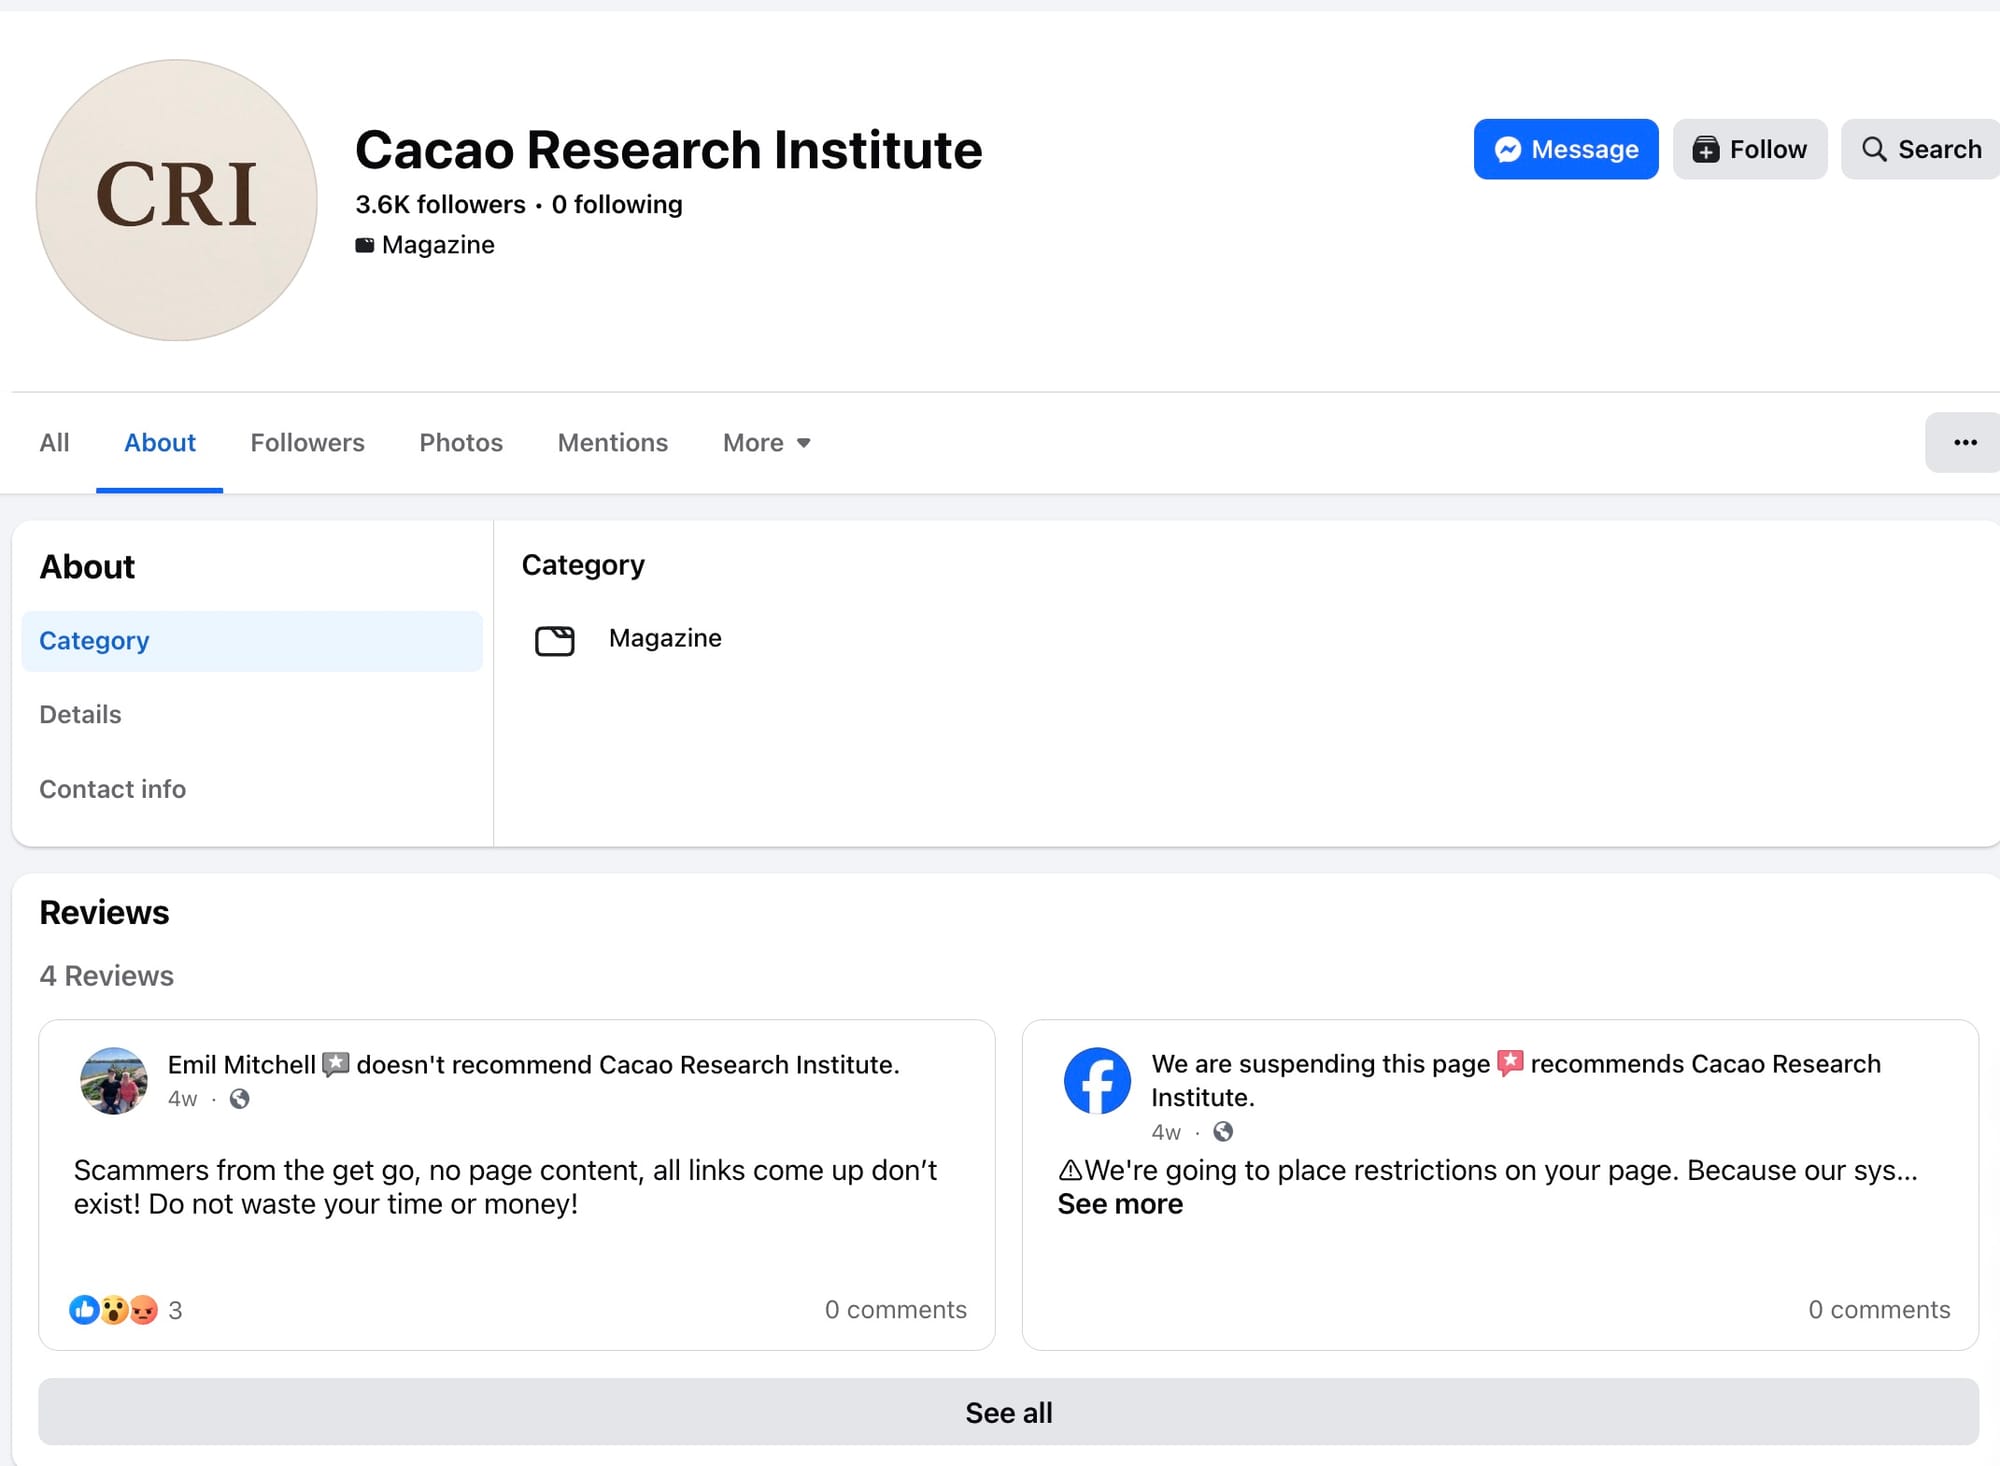
Task: Expand review text with See more
Action: click(1120, 1204)
